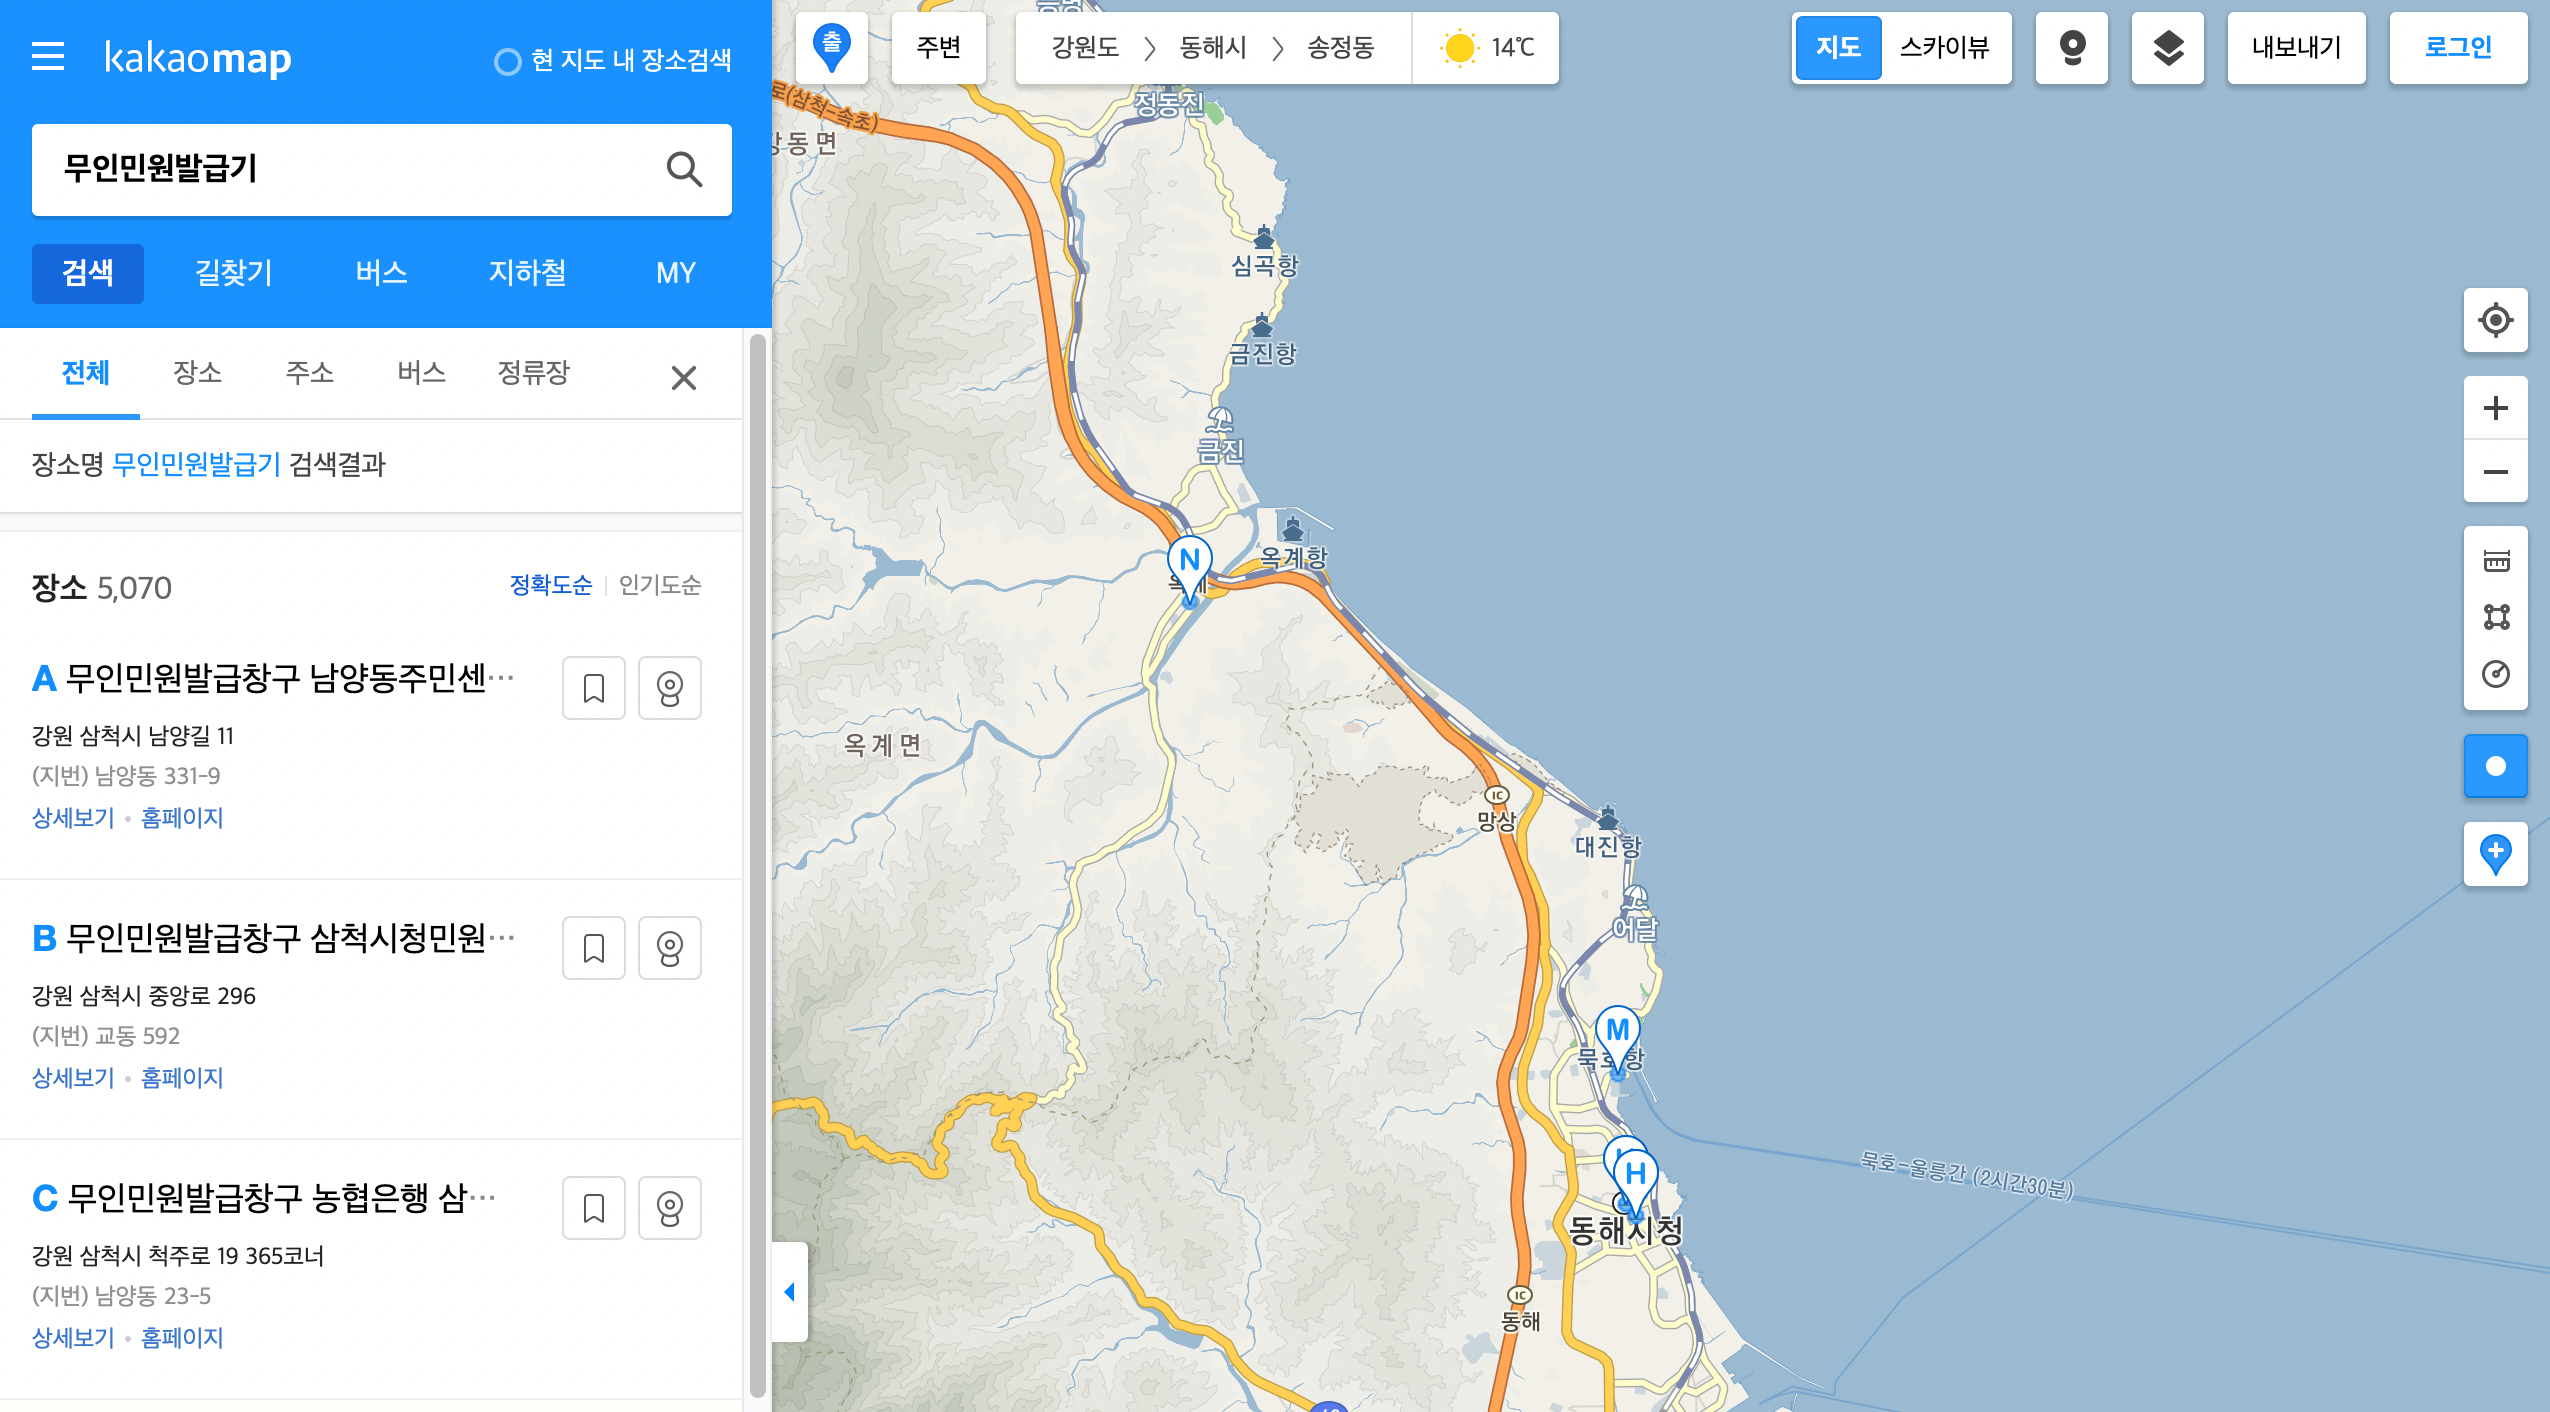Center map on current location
The image size is (2550, 1412).
[2495, 320]
